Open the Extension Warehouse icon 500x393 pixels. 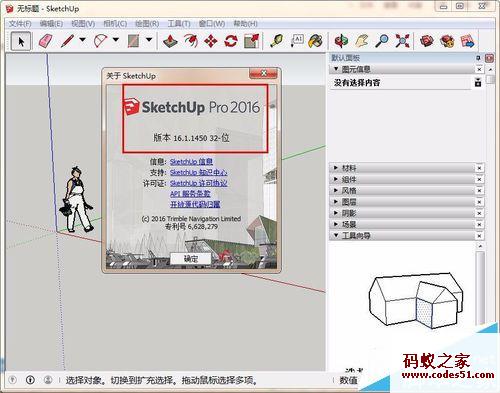pyautogui.click(x=447, y=41)
